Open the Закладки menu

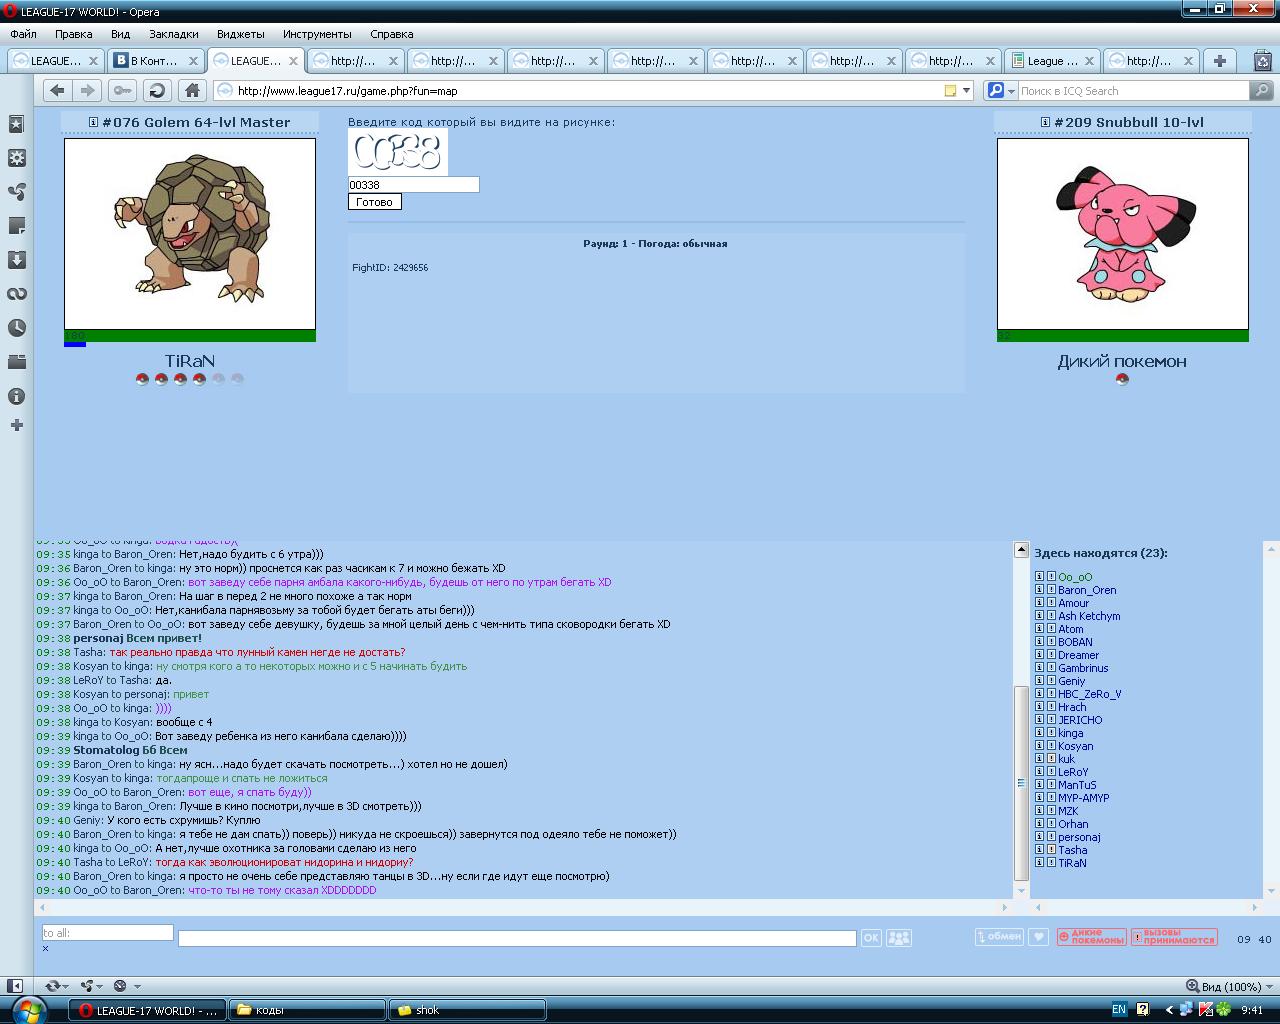173,34
